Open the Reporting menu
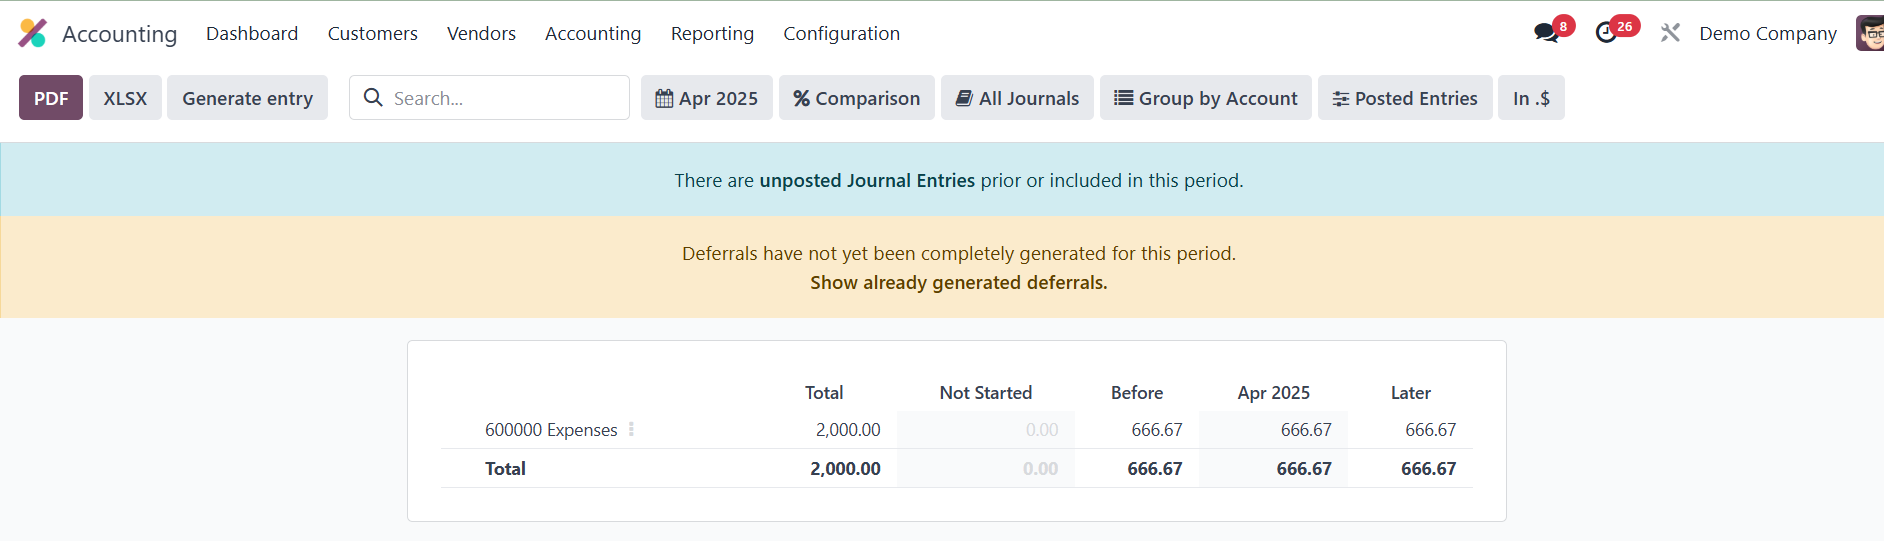This screenshot has width=1884, height=541. coord(712,34)
